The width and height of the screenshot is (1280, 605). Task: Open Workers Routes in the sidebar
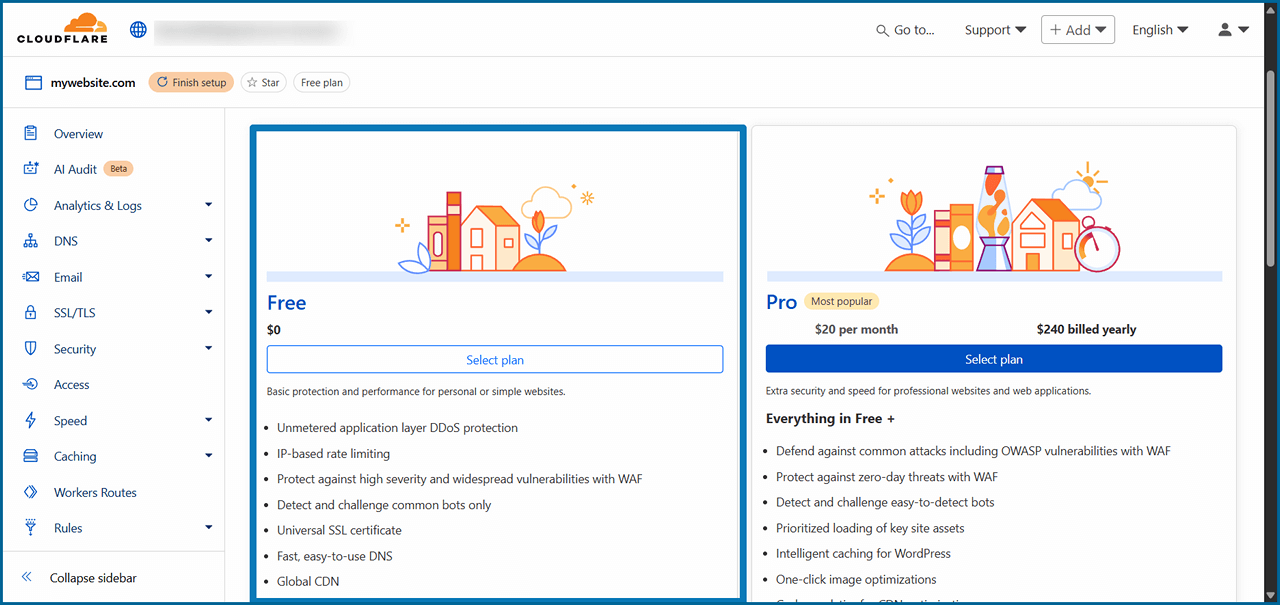pyautogui.click(x=95, y=493)
